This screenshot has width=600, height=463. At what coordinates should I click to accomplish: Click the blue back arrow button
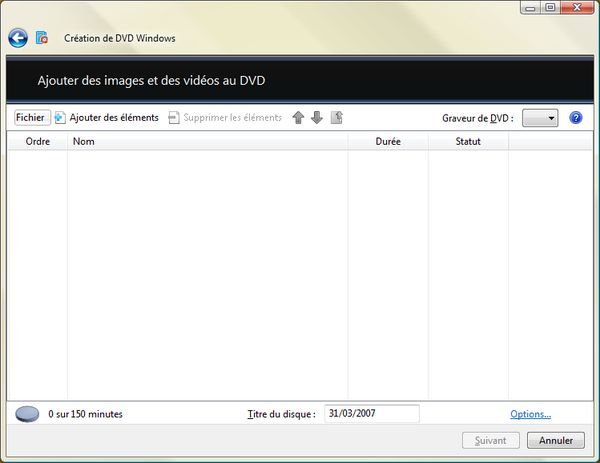pyautogui.click(x=18, y=38)
